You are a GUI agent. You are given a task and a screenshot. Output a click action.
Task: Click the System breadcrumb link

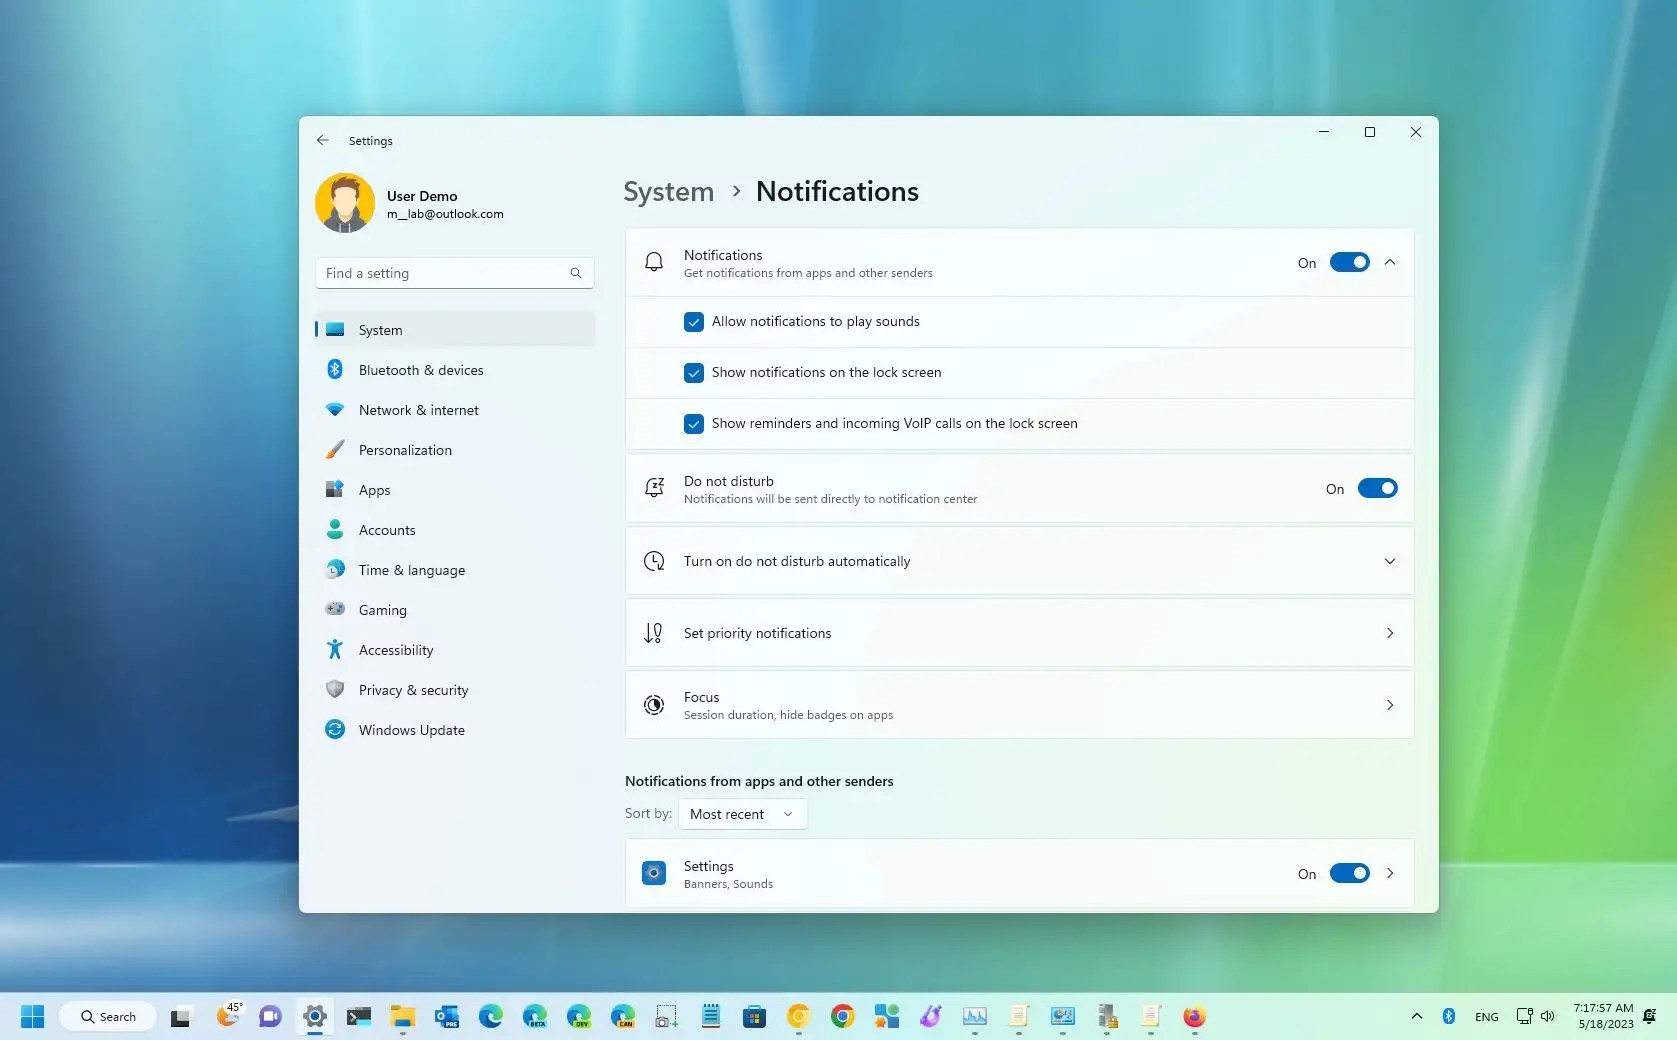tap(667, 191)
